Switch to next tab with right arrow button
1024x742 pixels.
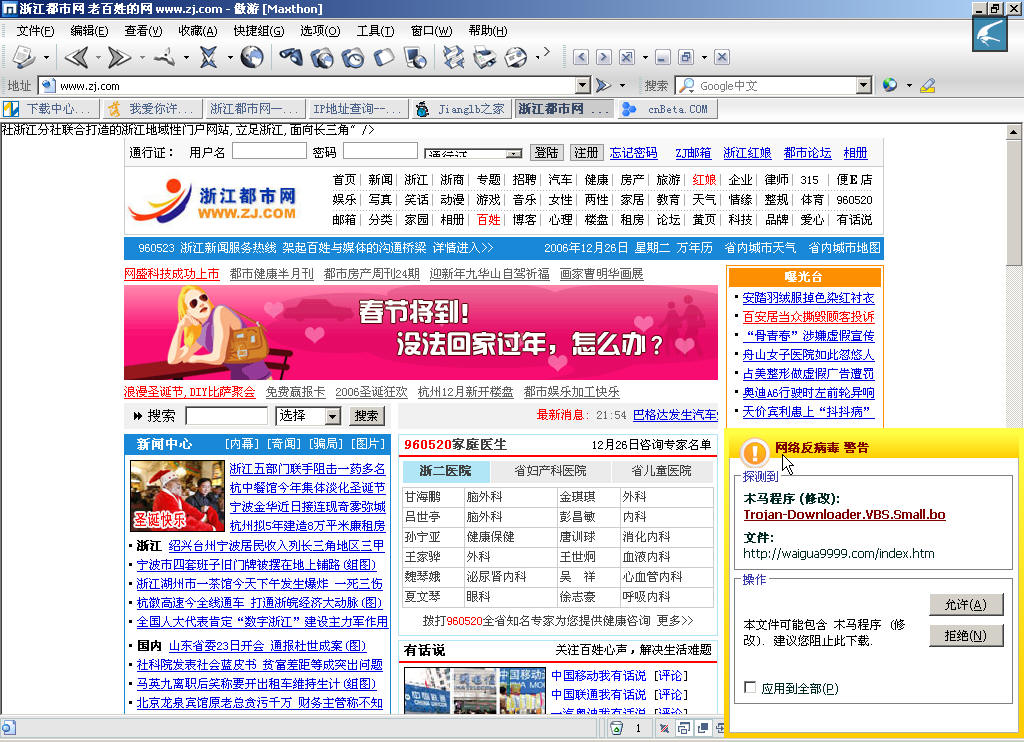[x=604, y=57]
